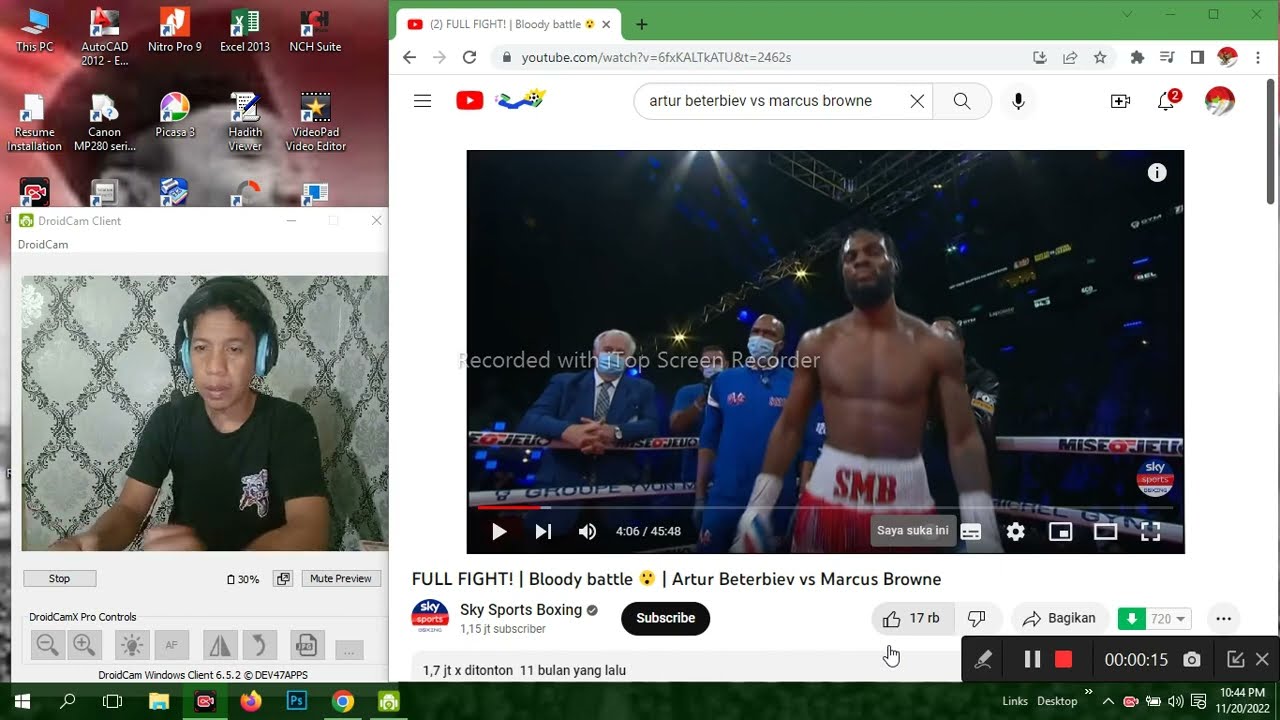Open Chrome media control icon
Viewport: 1280px width, 720px height.
1167,58
